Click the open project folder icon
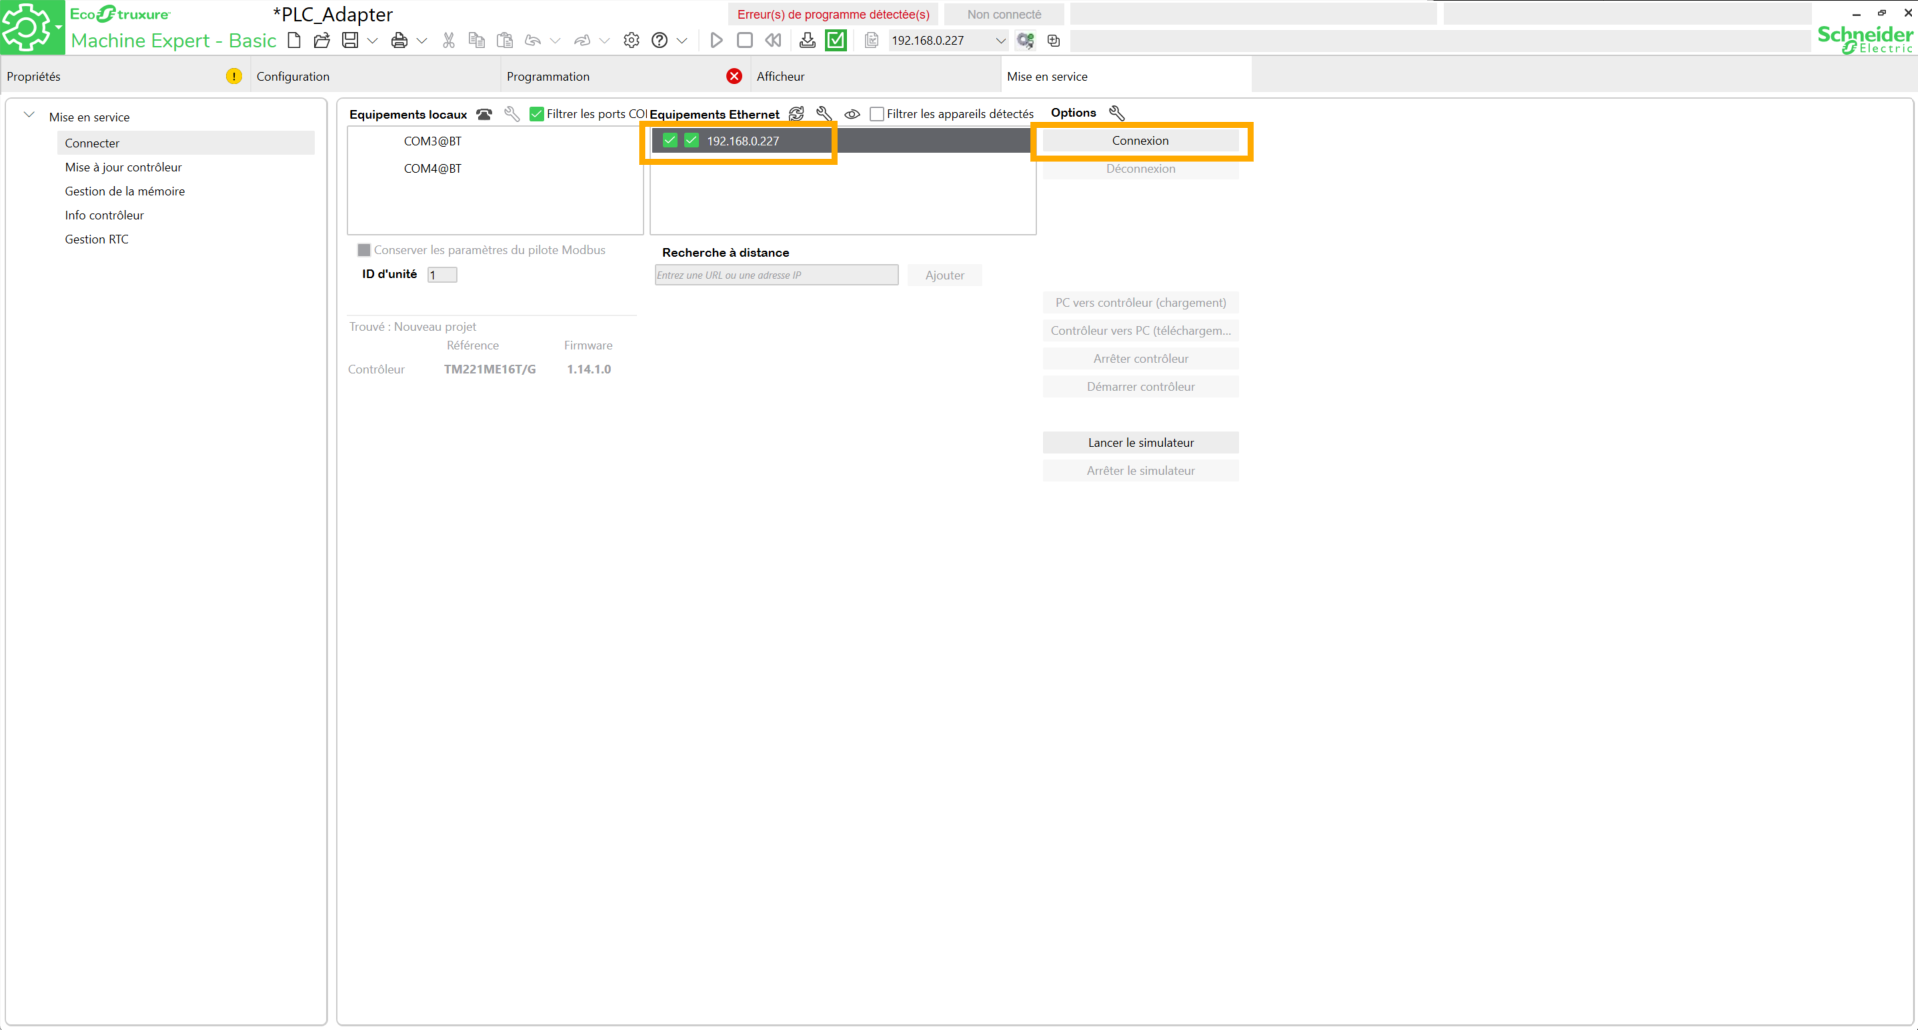The height and width of the screenshot is (1030, 1918). (x=321, y=41)
